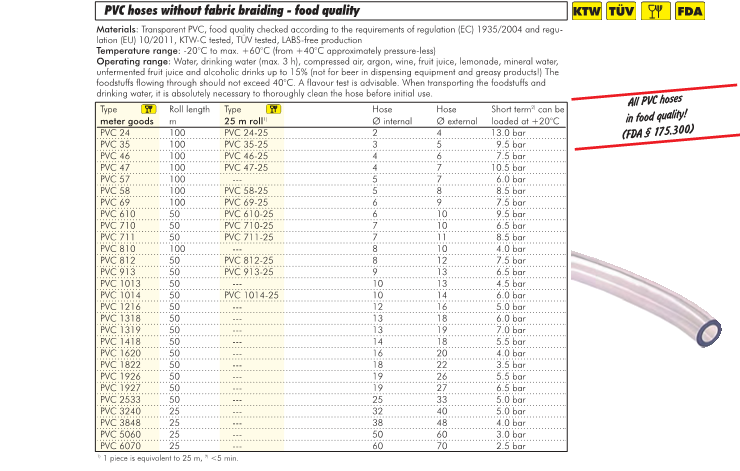
Task: Open the PVC 24 meter goods entry
Action: click(116, 132)
